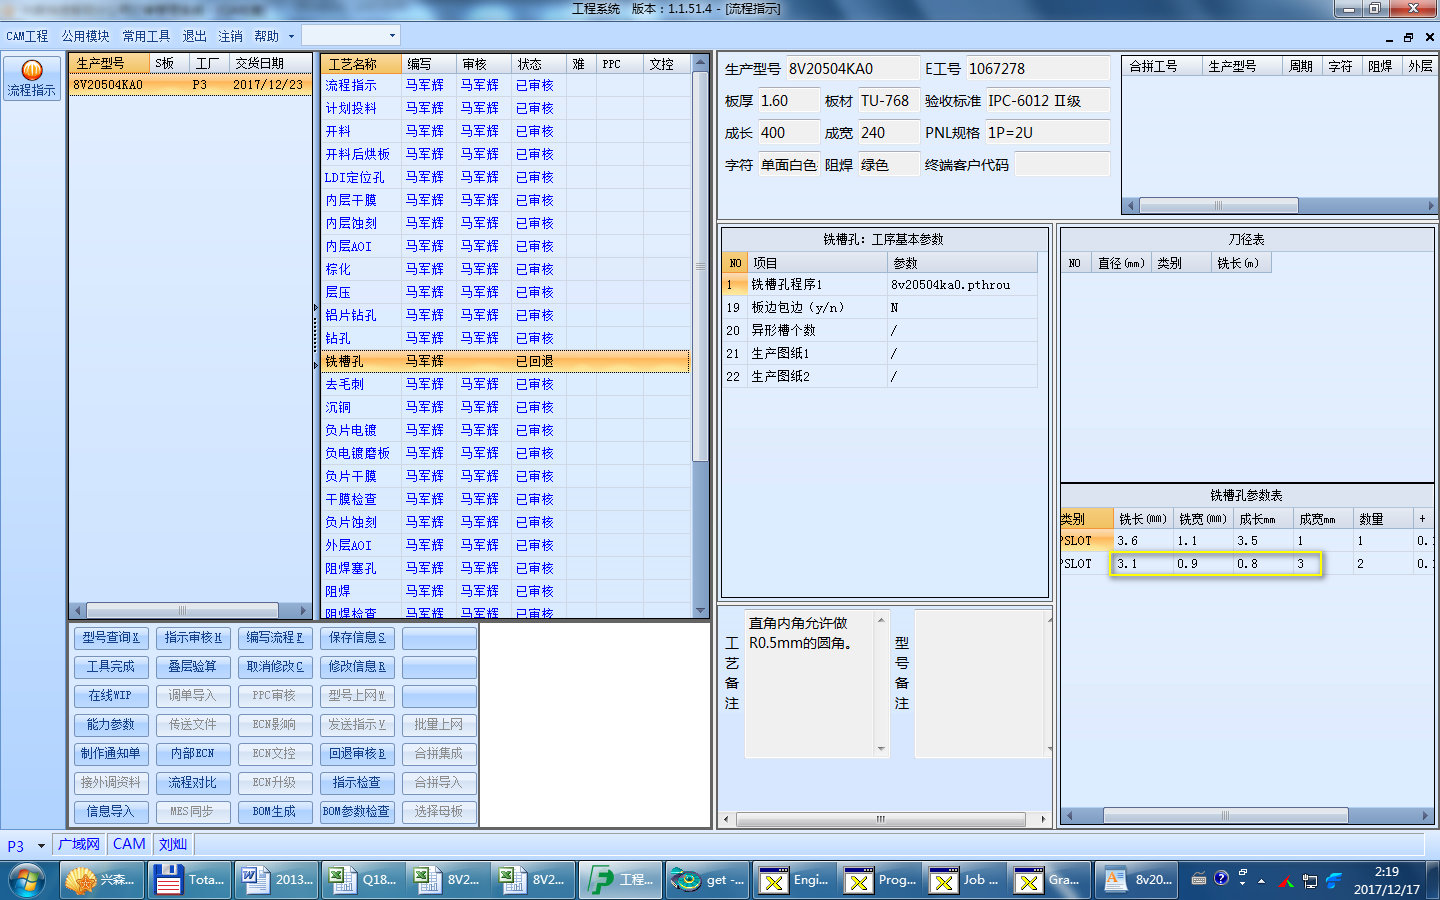Click the blue bird tray icon

(x=1334, y=881)
